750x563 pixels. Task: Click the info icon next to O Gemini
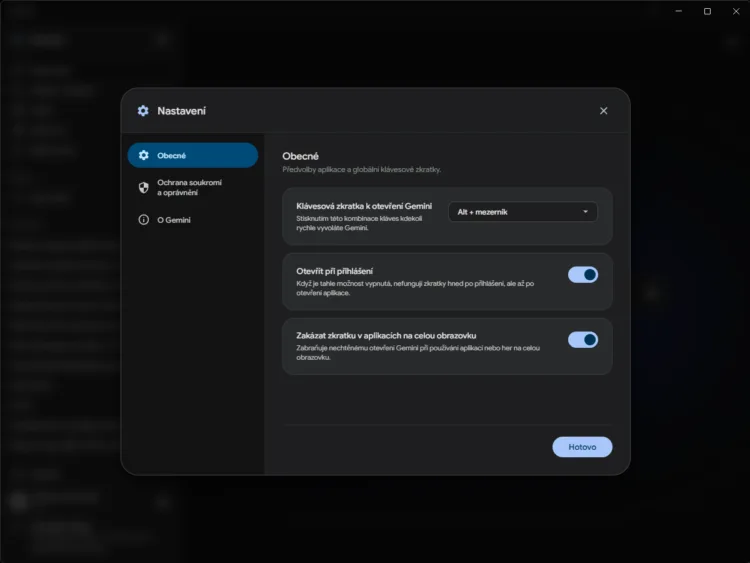tap(143, 220)
